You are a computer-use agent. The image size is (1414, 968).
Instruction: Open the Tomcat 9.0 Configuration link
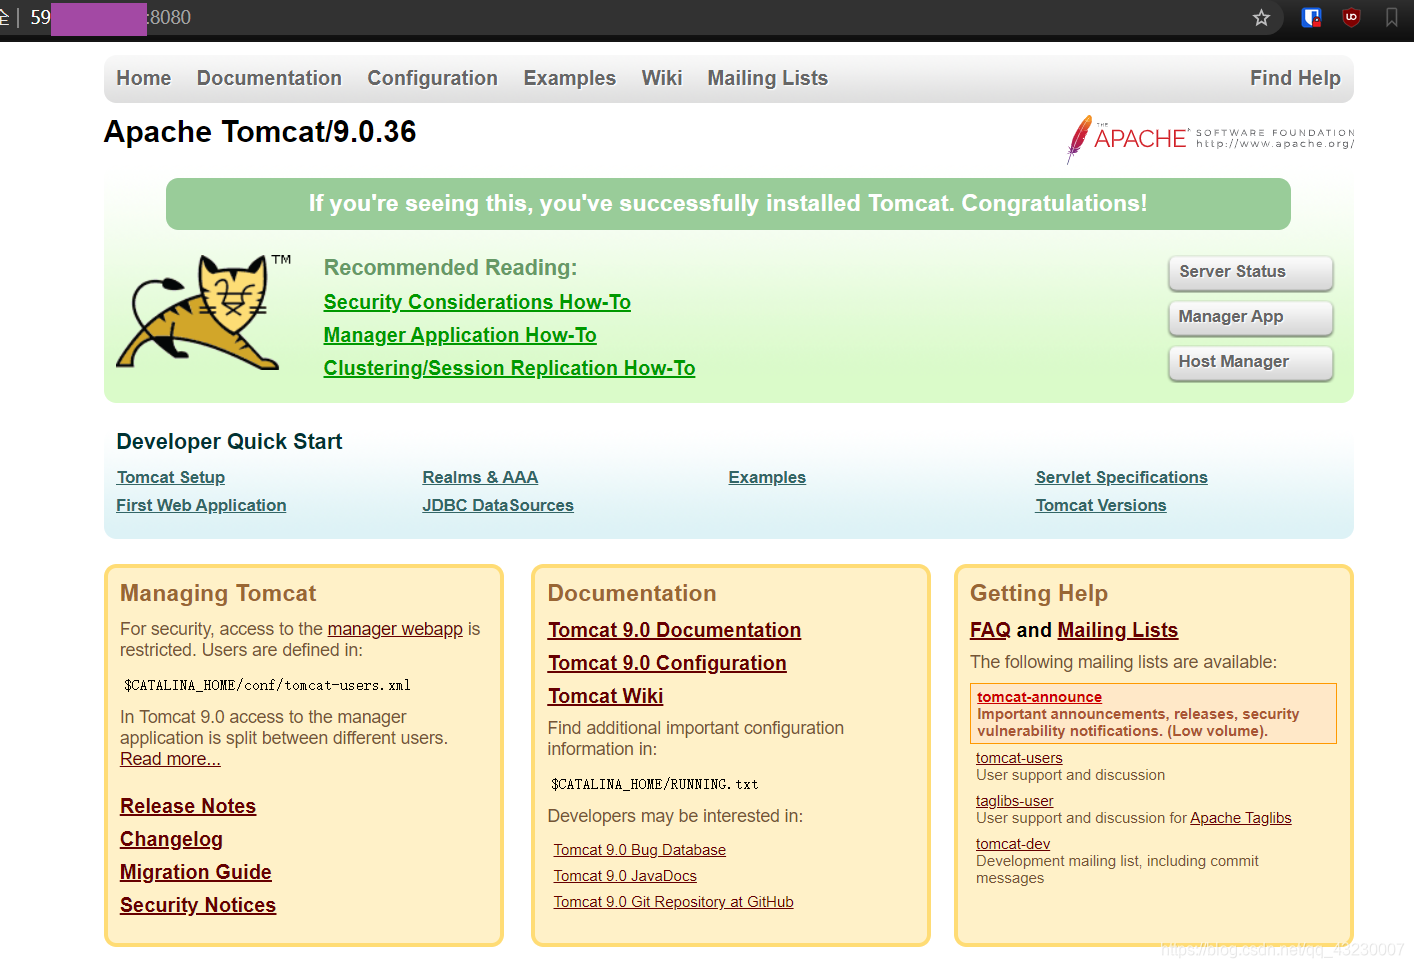pyautogui.click(x=667, y=663)
